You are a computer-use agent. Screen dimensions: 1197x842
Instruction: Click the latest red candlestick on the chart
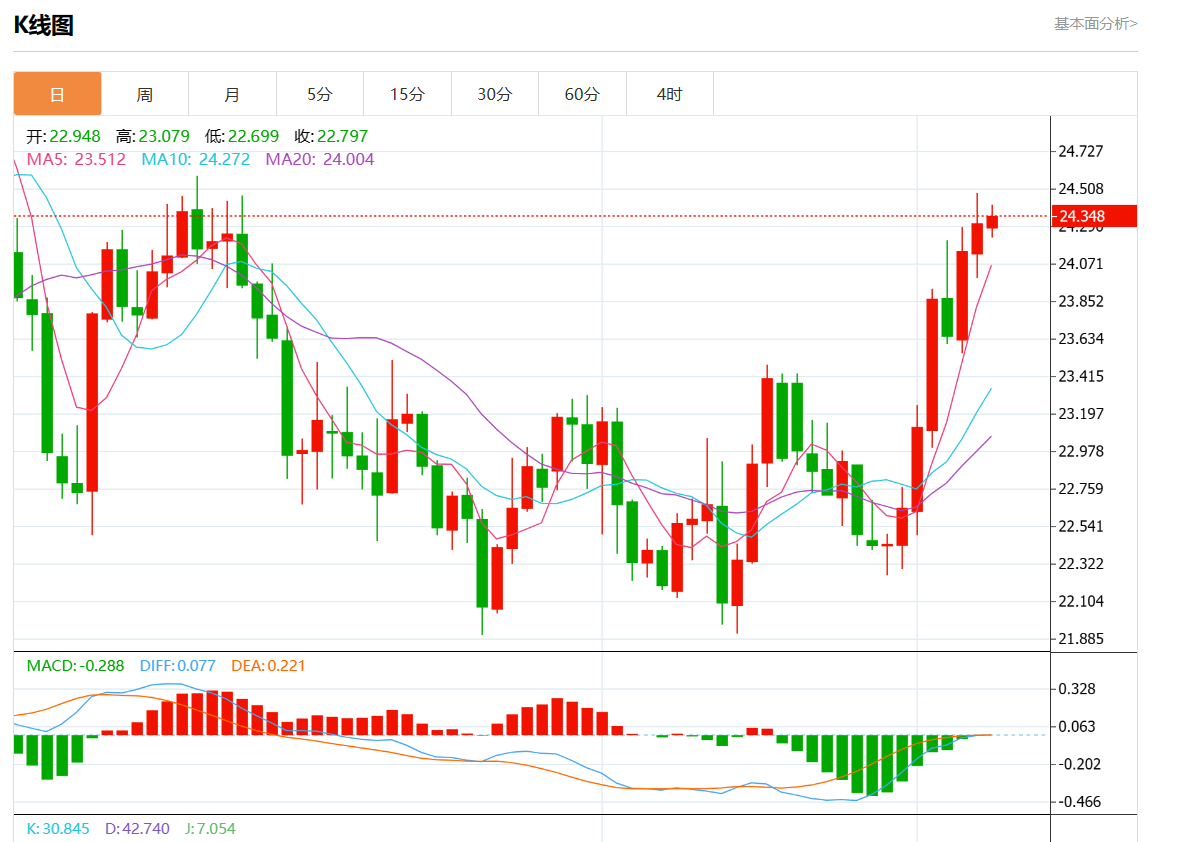[x=992, y=222]
